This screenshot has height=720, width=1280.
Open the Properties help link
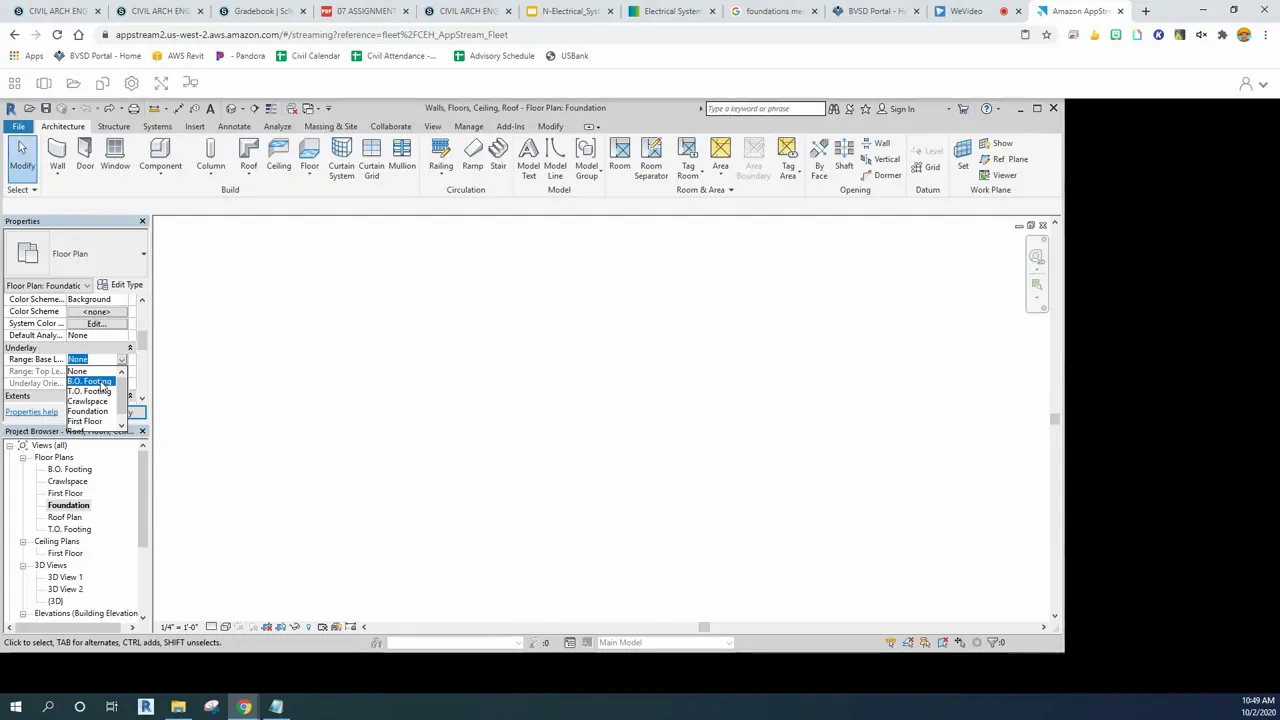pos(32,412)
